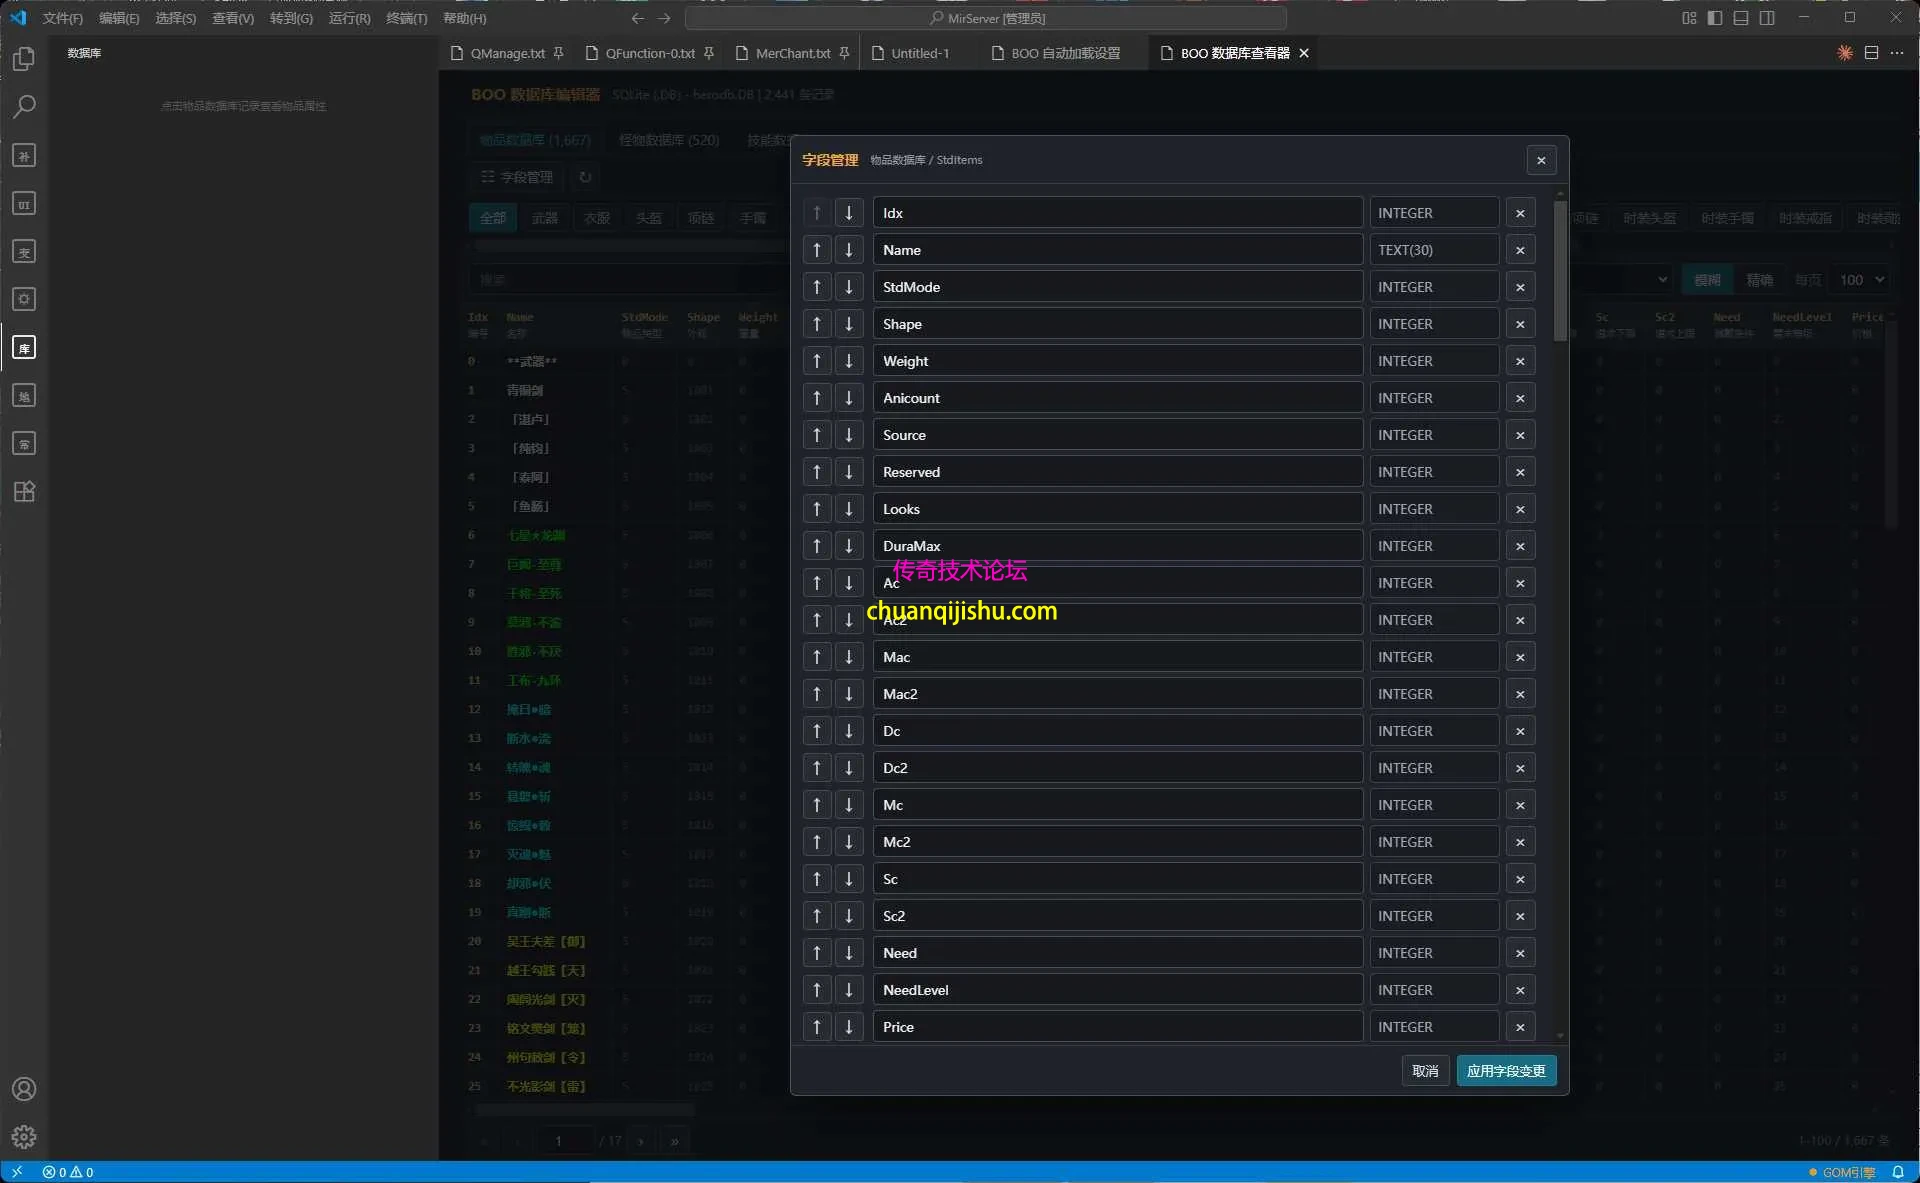1920x1183 pixels.
Task: Open the 文件(F) menu
Action: click(x=62, y=18)
